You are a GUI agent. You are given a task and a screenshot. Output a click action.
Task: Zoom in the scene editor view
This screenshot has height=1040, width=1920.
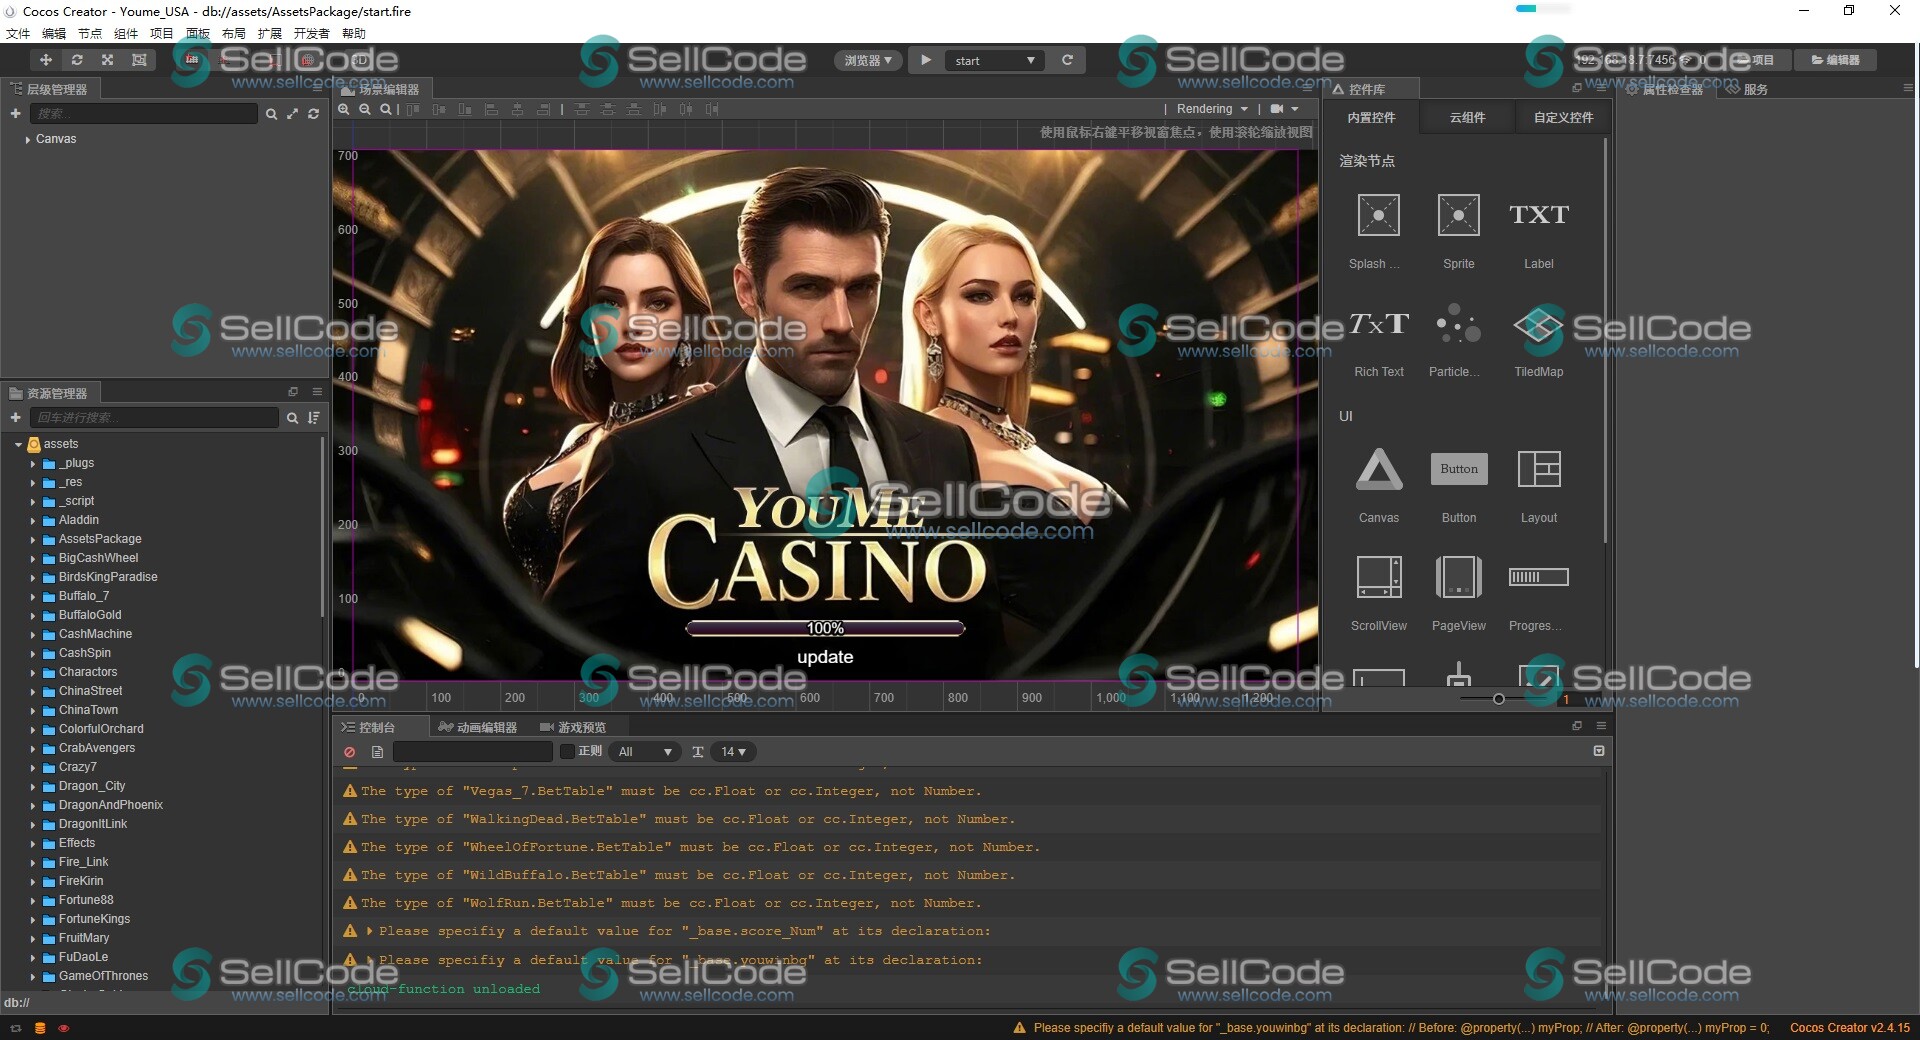tap(344, 109)
